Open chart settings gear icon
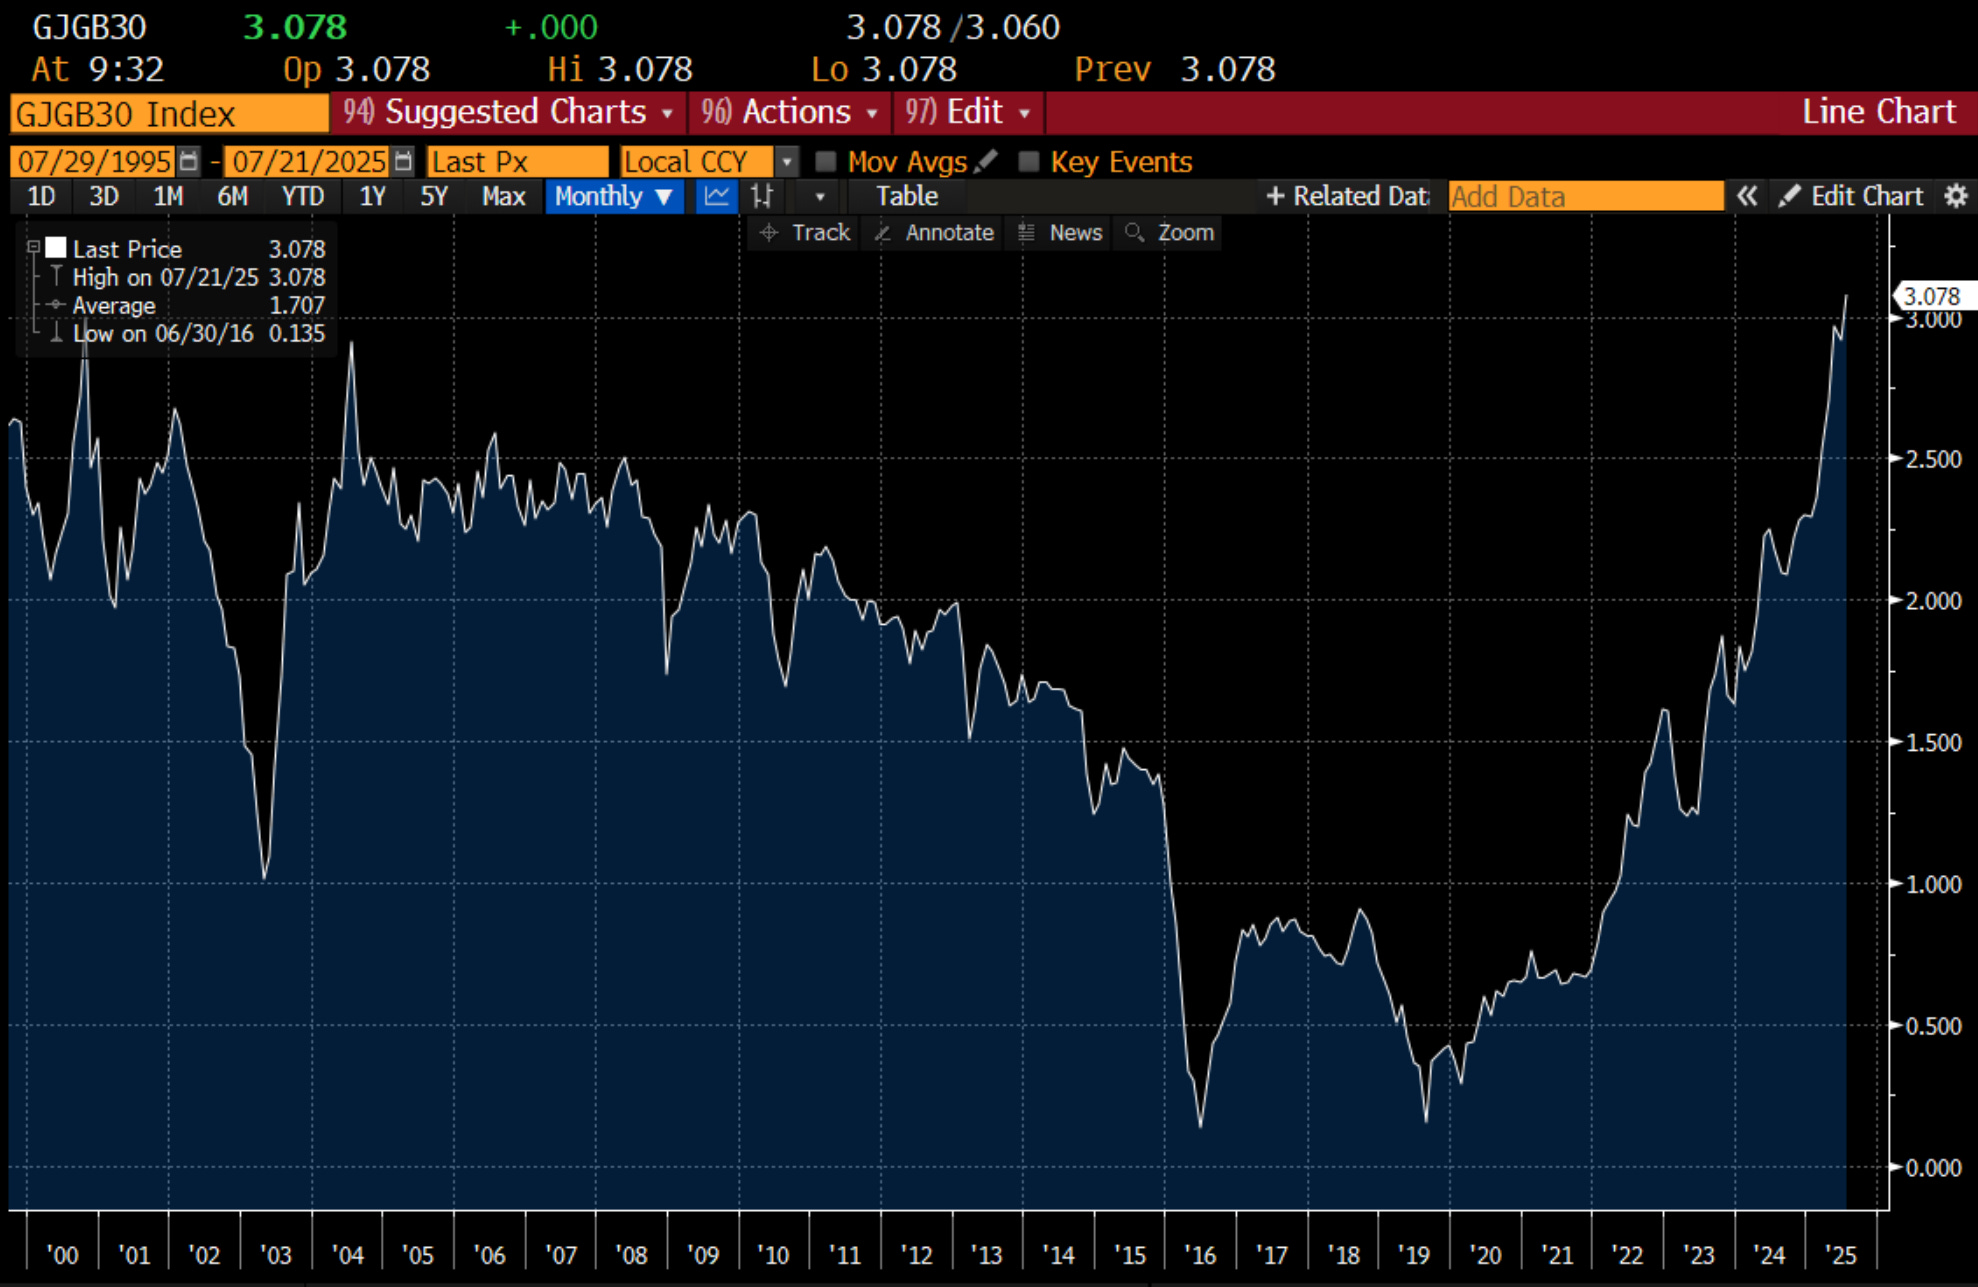Screen dimensions: 1978x1287 [1956, 196]
